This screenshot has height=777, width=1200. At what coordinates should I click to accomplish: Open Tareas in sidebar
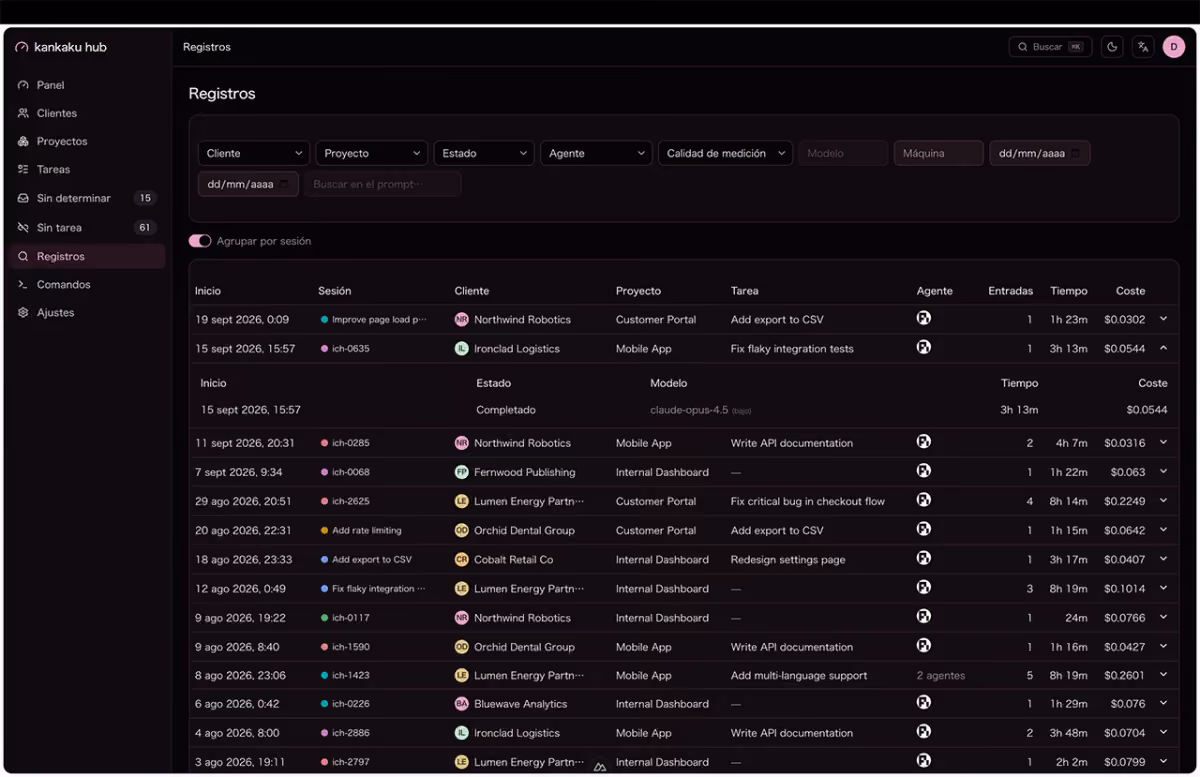click(86, 169)
